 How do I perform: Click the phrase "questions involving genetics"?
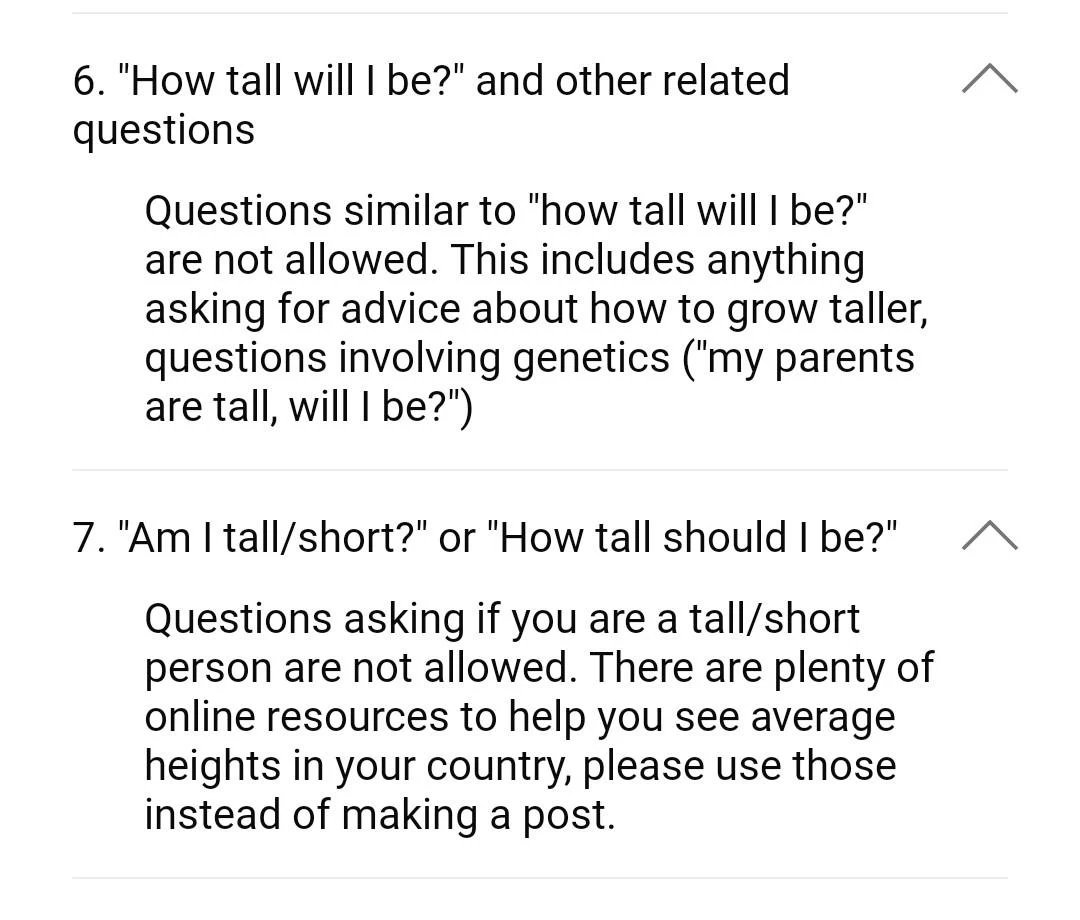tap(407, 358)
